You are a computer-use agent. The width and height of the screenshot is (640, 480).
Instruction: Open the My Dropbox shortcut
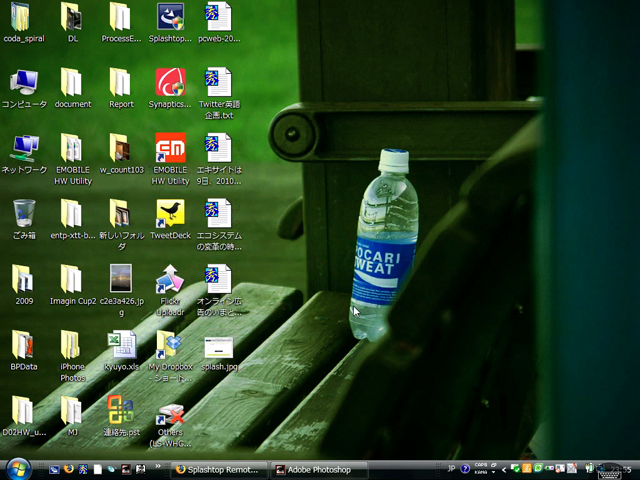pos(170,345)
